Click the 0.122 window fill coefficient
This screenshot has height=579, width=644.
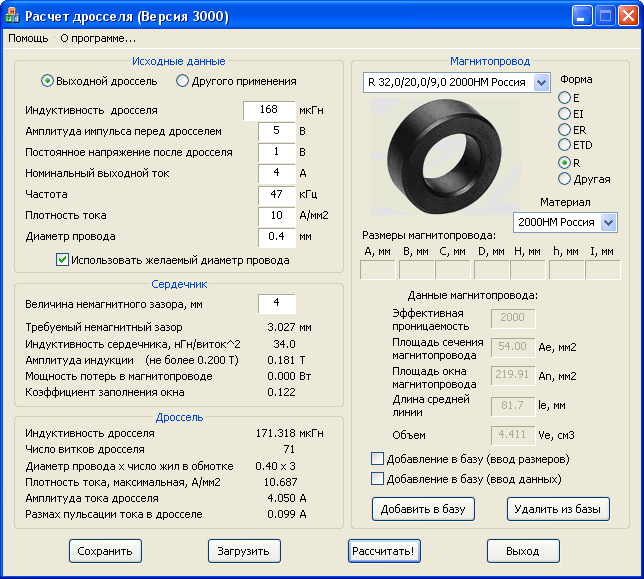tap(281, 392)
